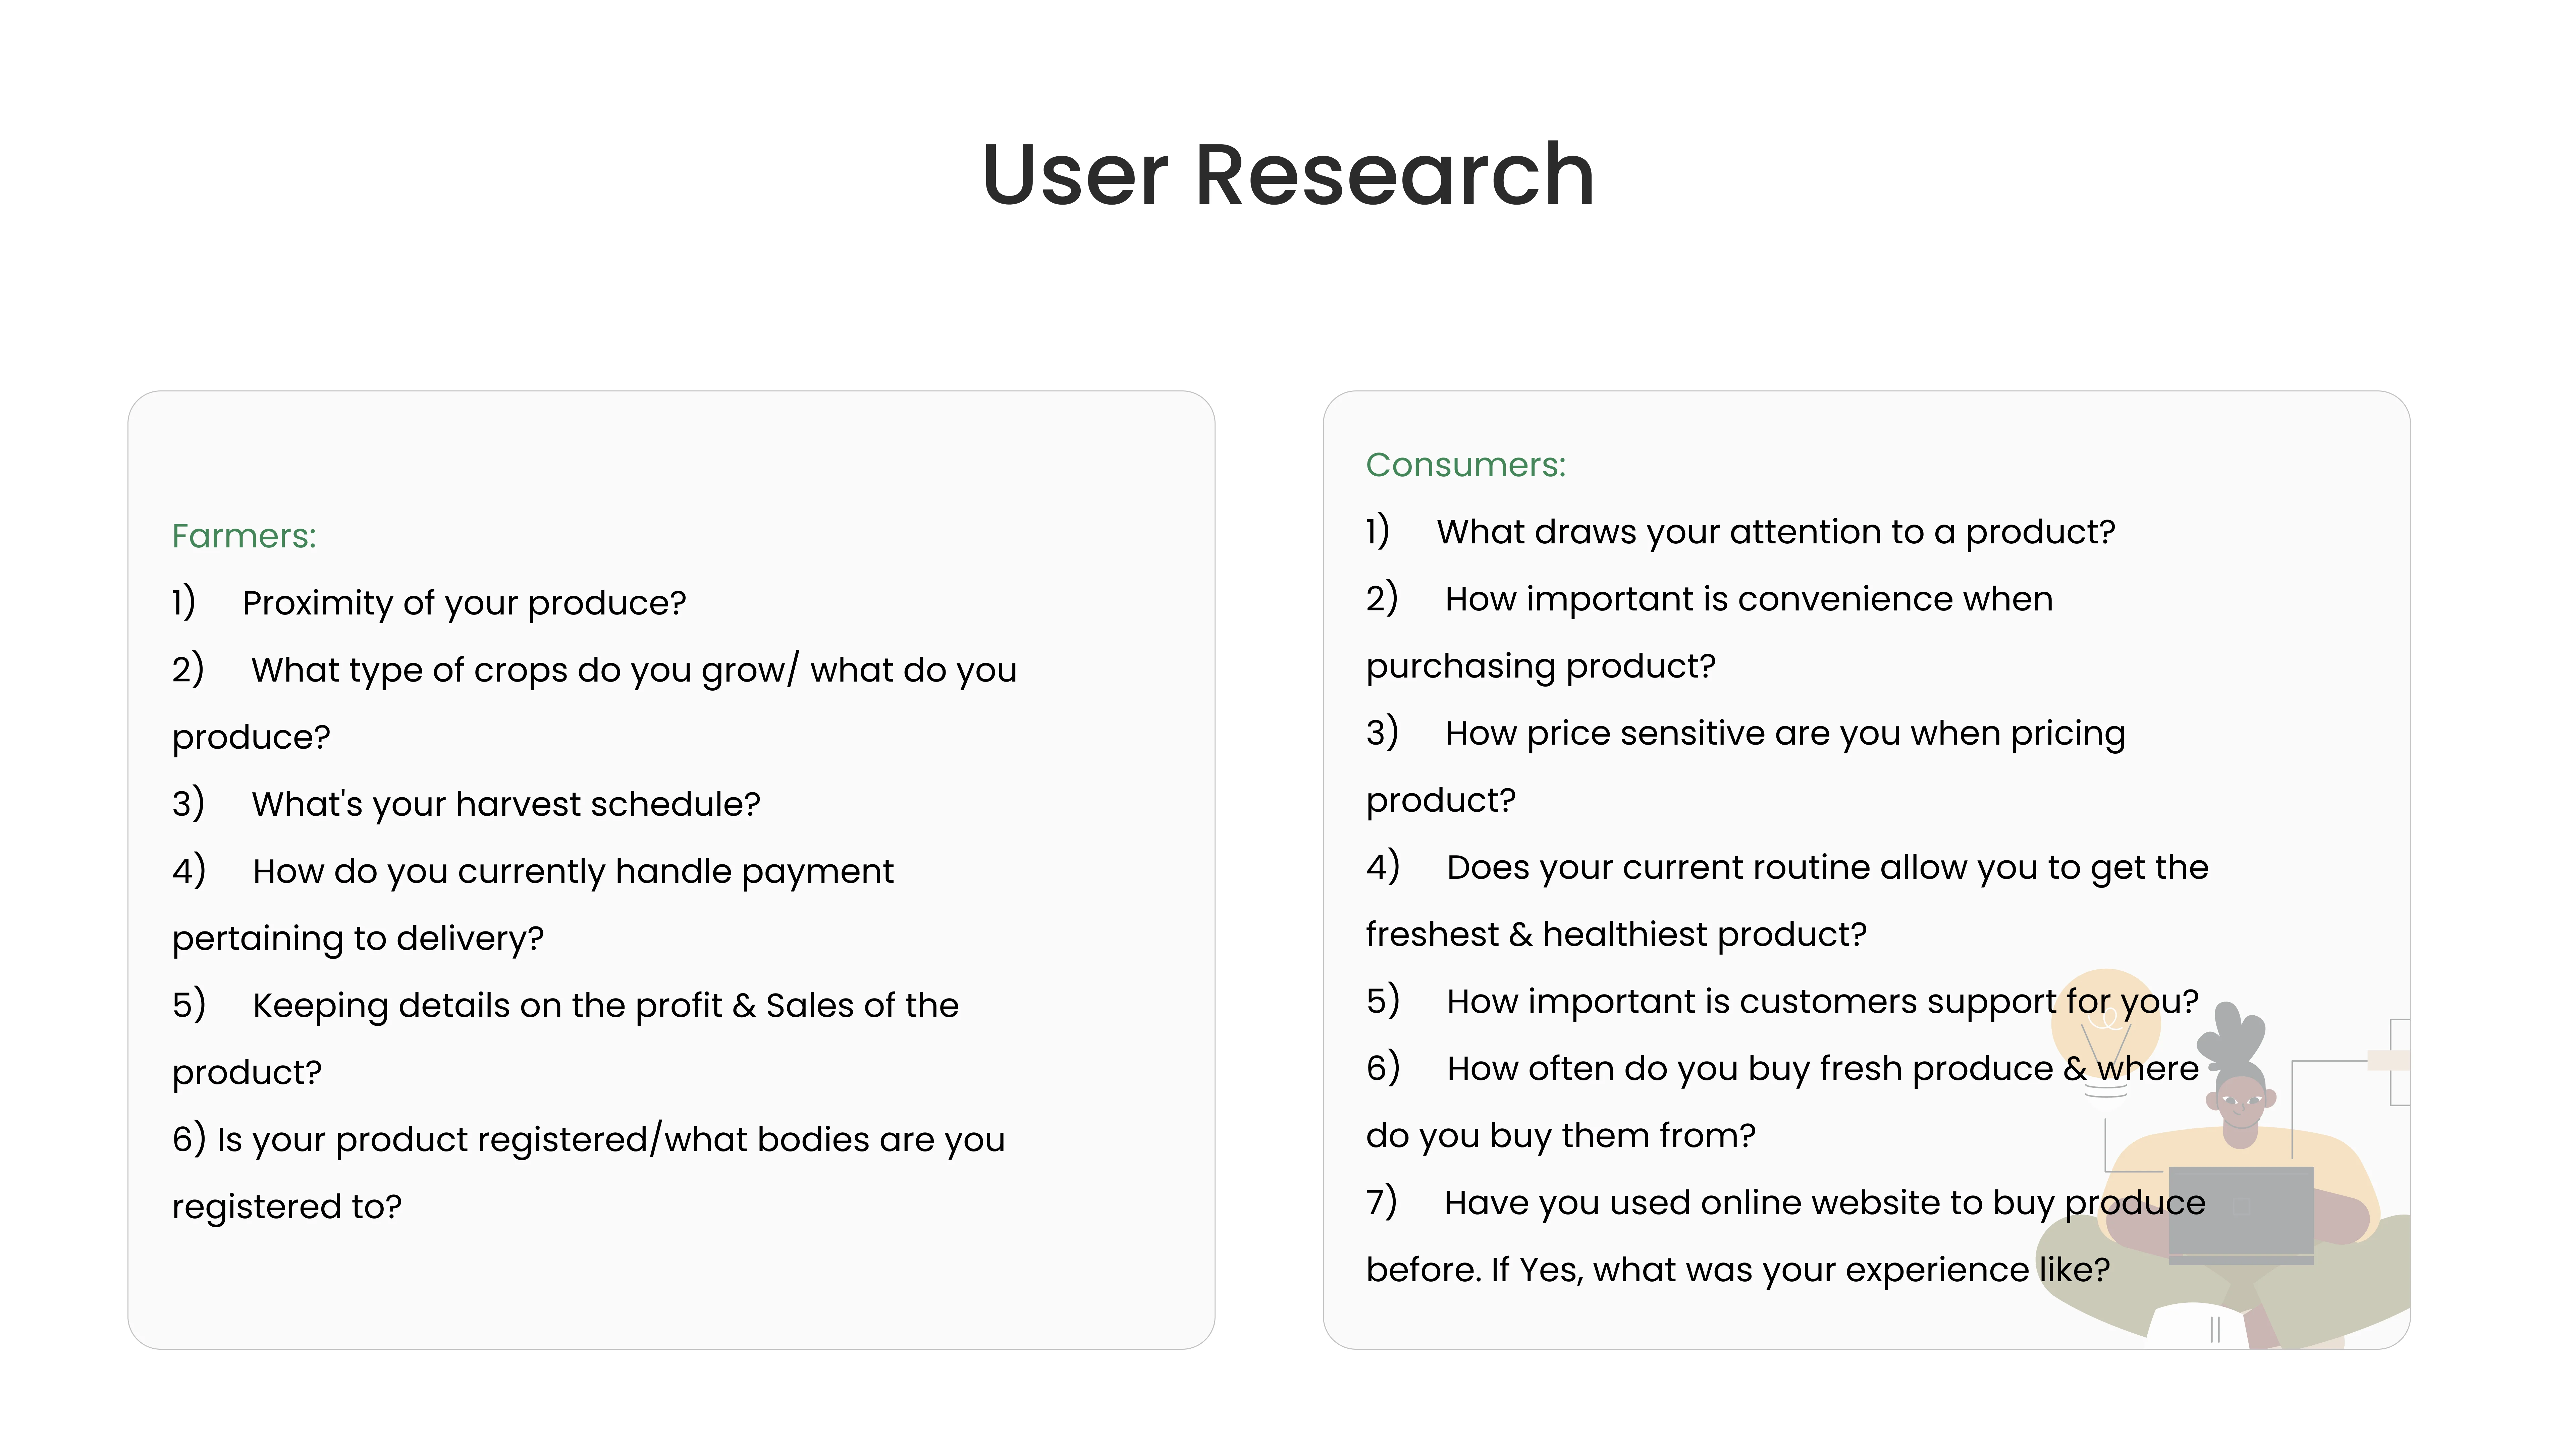Click "Does your current routine" question
The image size is (2576, 1449).
pos(1827,867)
